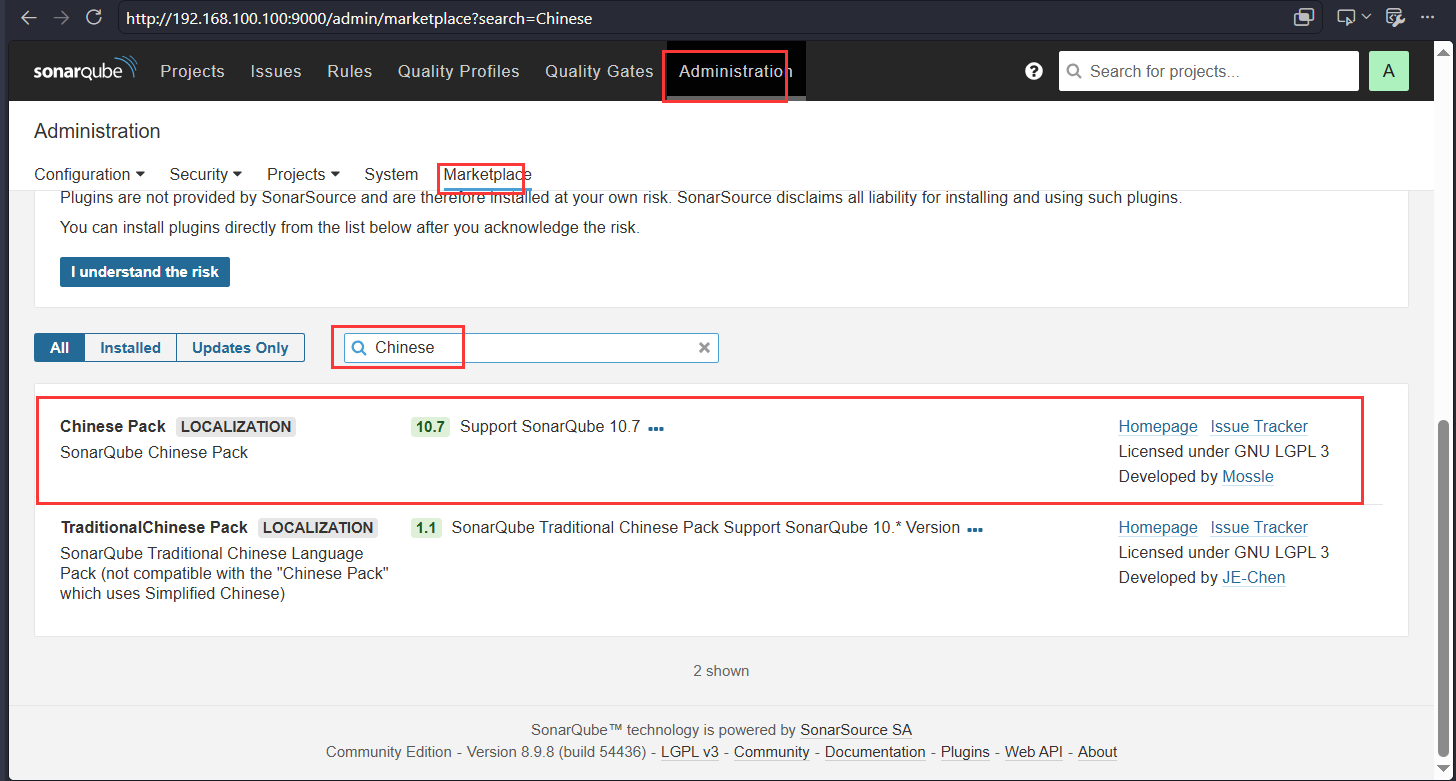Open developer Mossle link
Image resolution: width=1456 pixels, height=781 pixels.
[1248, 477]
